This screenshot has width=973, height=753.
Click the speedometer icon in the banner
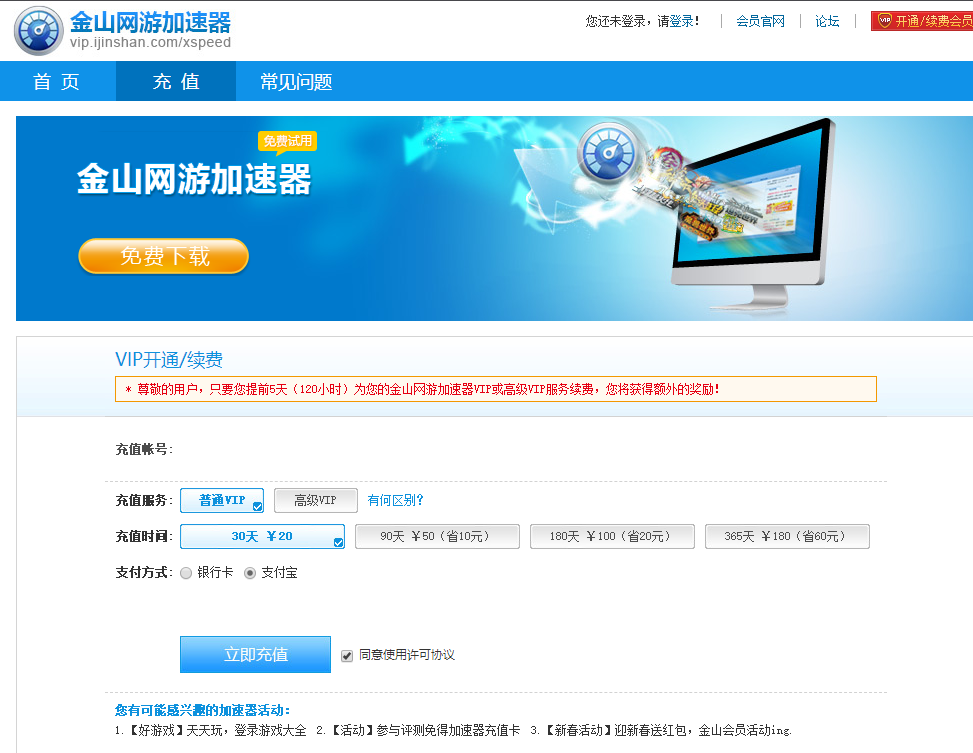[608, 152]
